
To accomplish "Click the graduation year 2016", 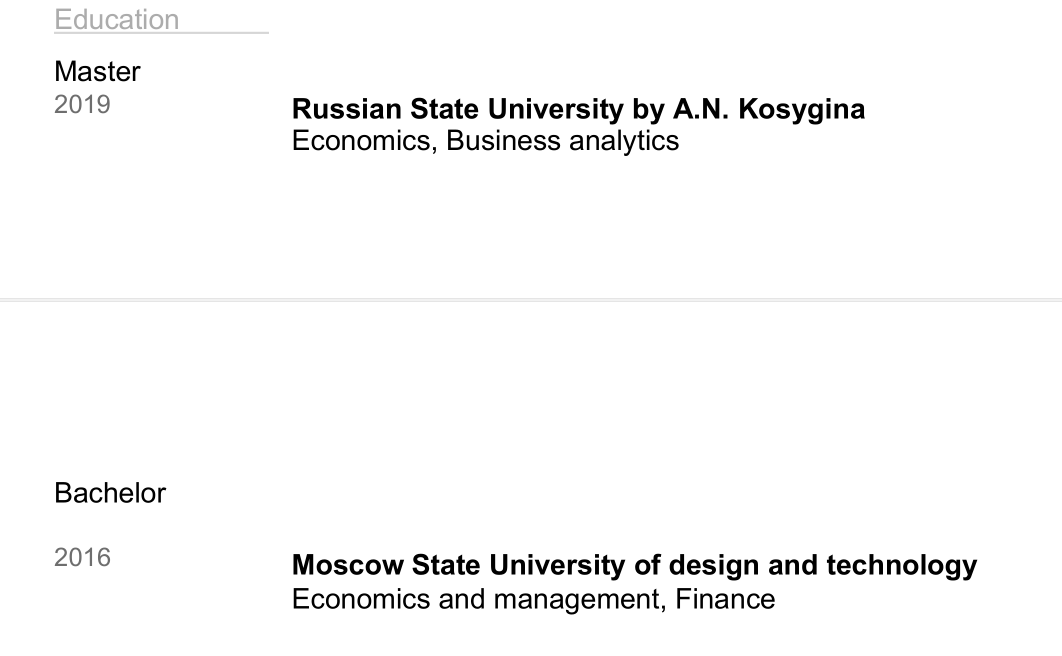I will 82,557.
